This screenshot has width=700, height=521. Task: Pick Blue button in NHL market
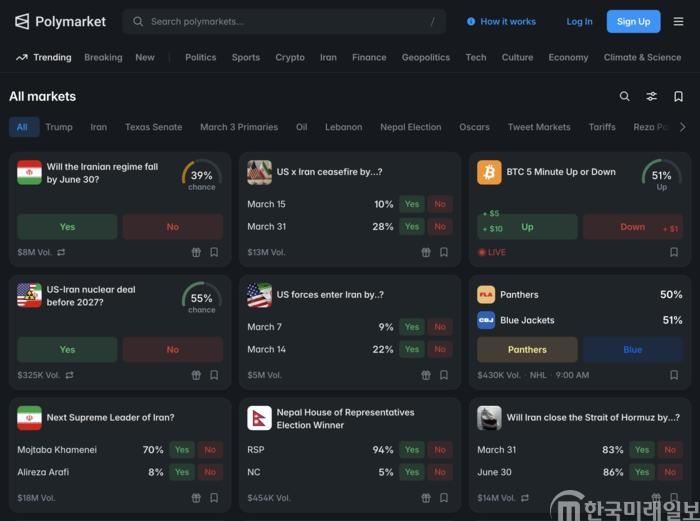click(633, 350)
